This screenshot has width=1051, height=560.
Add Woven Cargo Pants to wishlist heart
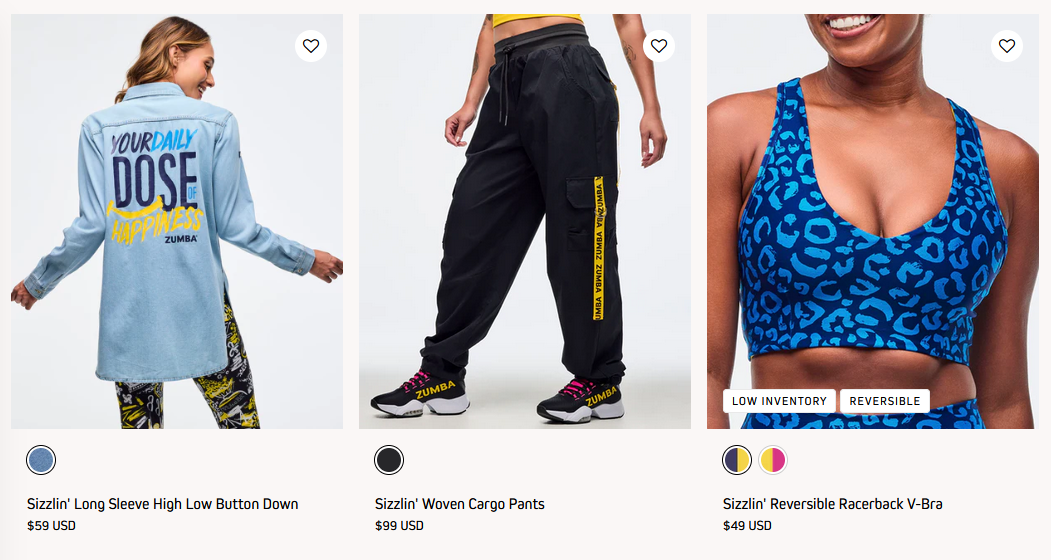point(659,46)
